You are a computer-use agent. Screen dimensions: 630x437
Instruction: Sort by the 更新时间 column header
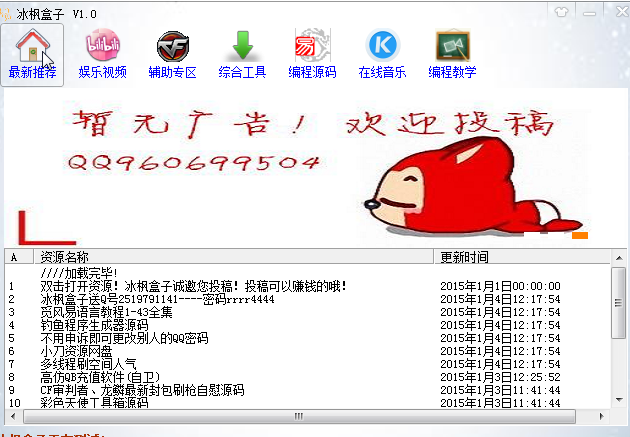tap(522, 257)
